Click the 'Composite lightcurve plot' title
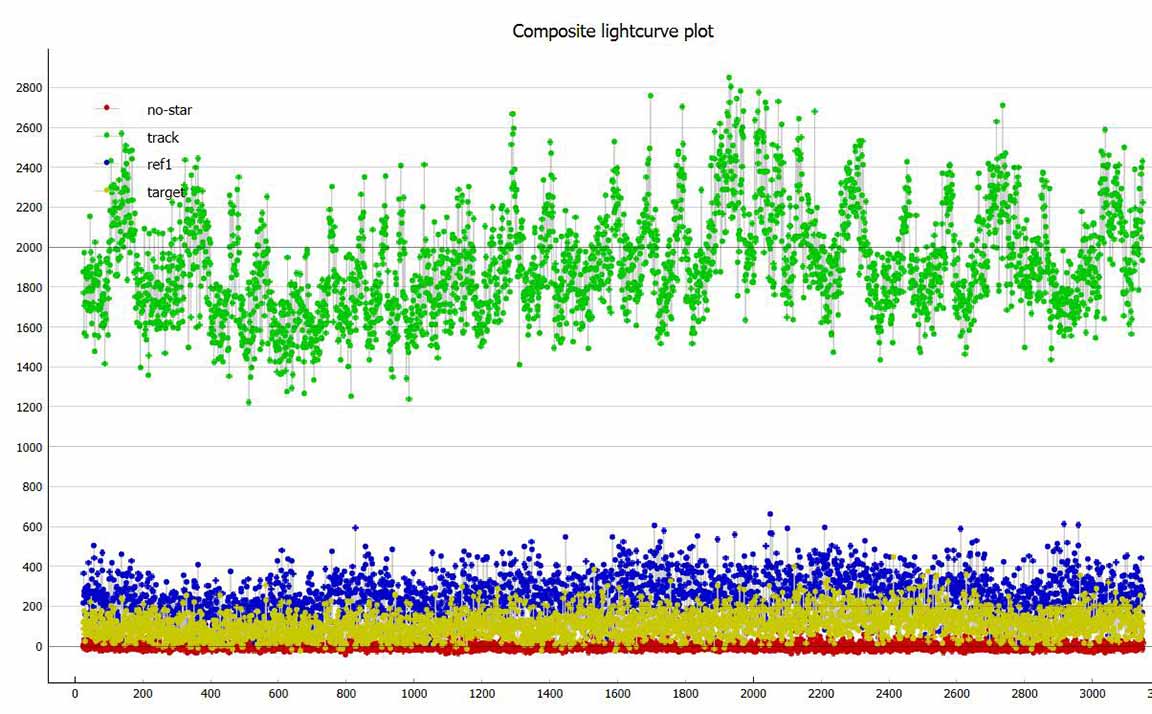1152x714 pixels. click(613, 31)
